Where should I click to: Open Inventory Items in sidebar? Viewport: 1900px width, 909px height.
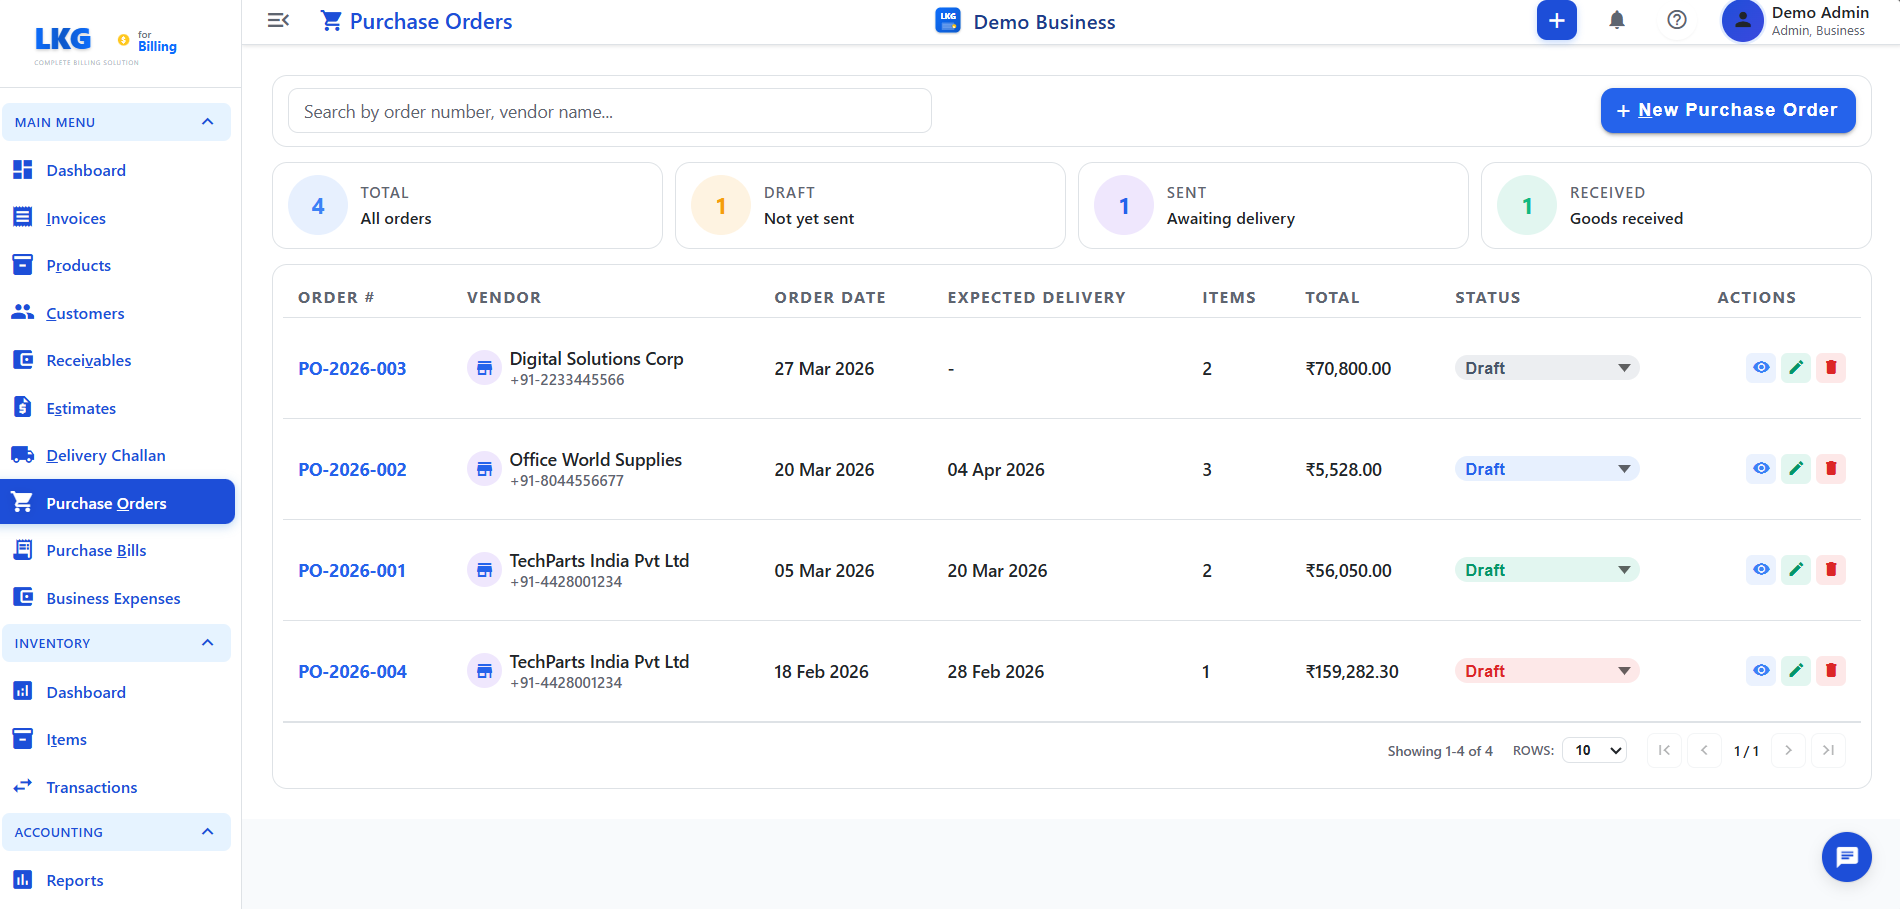pyautogui.click(x=116, y=739)
